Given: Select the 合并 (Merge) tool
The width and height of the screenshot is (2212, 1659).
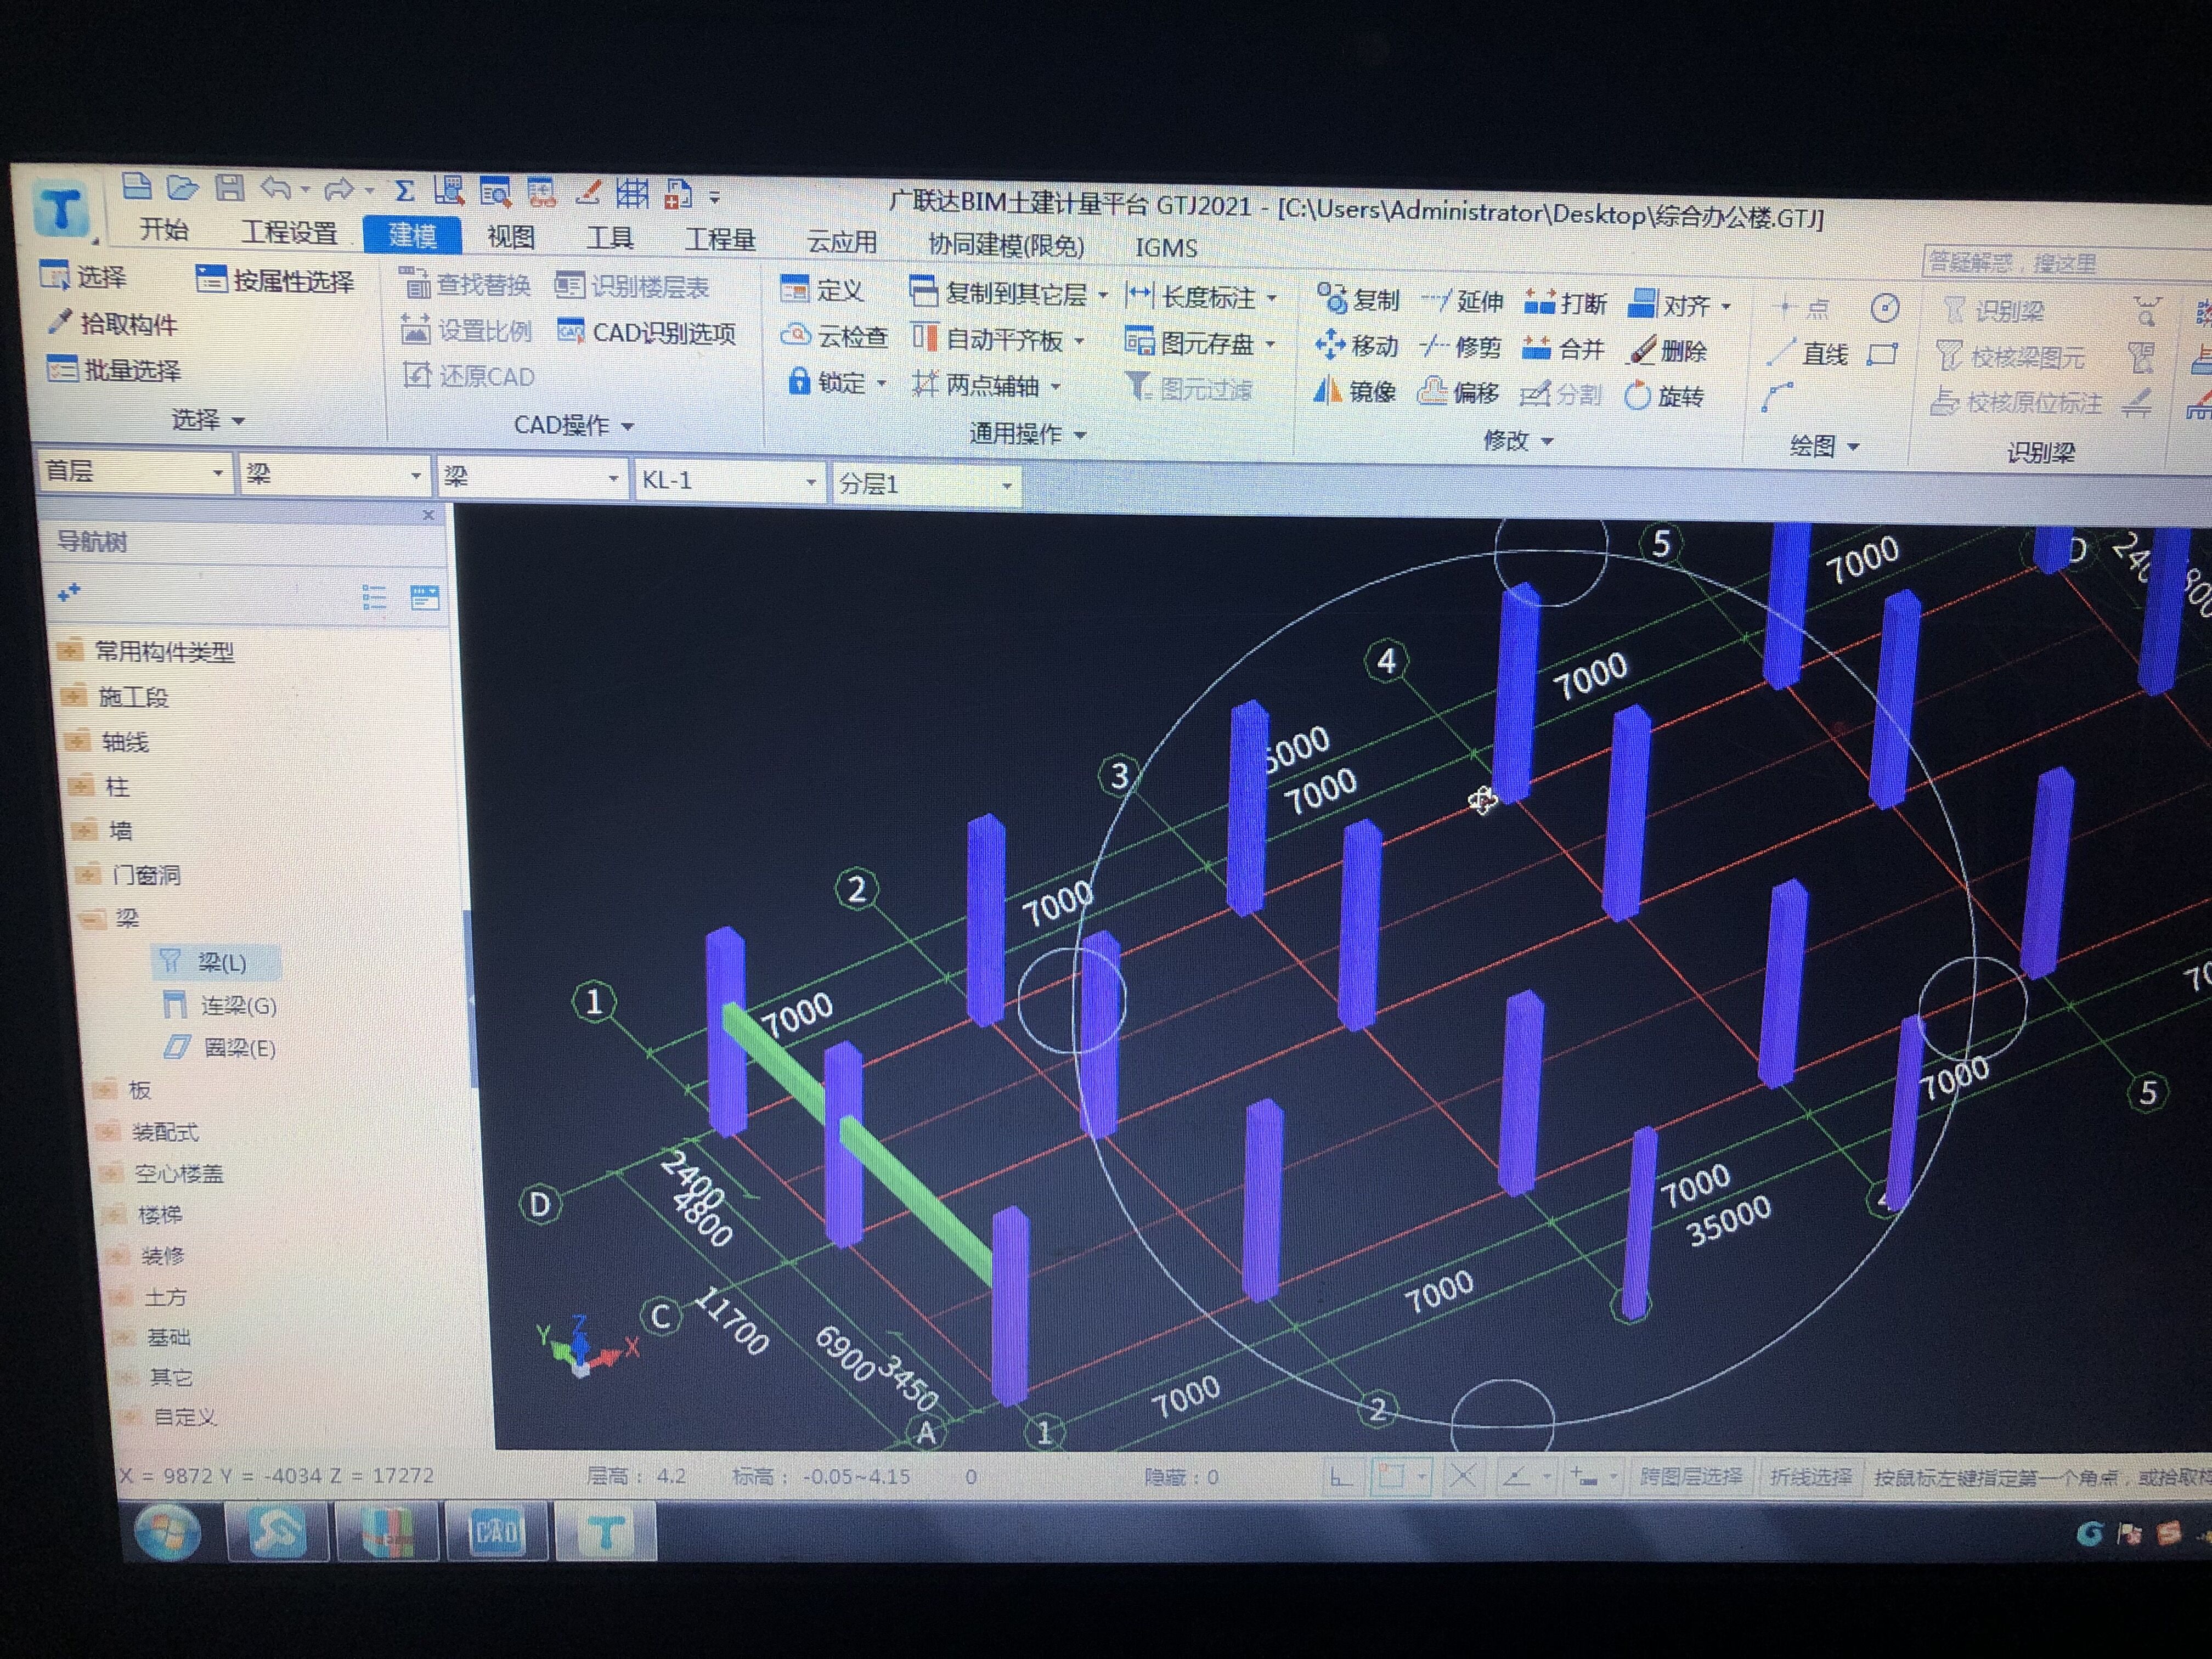Looking at the screenshot, I should (1563, 349).
